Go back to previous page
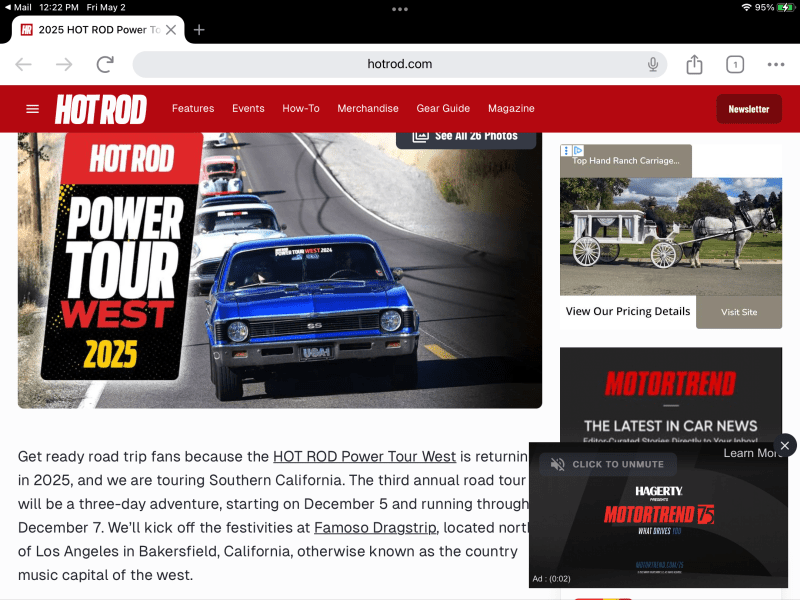Viewport: 800px width, 600px height. click(x=23, y=64)
